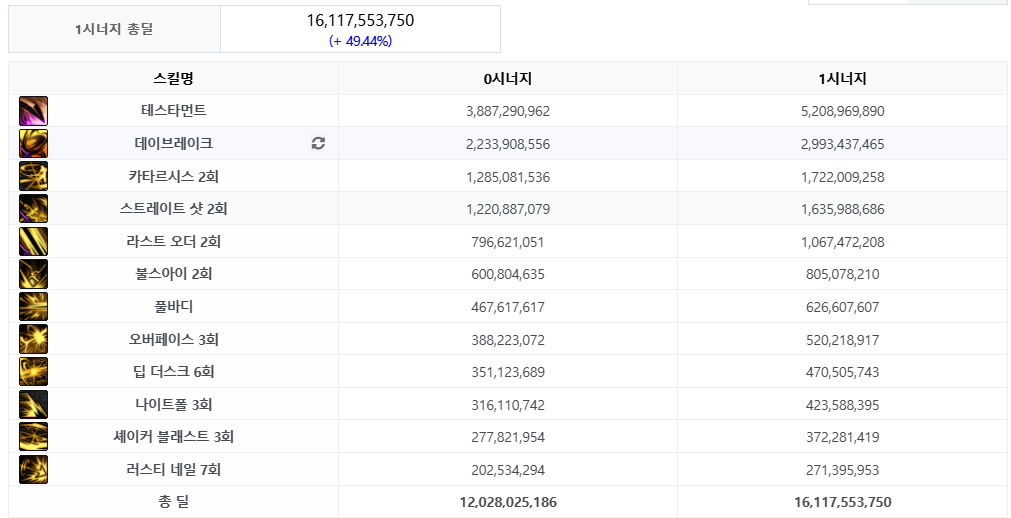The image size is (1011, 518).
Task: Click the 1시너지 총딜 value 16,117,553,750
Action: pos(360,21)
